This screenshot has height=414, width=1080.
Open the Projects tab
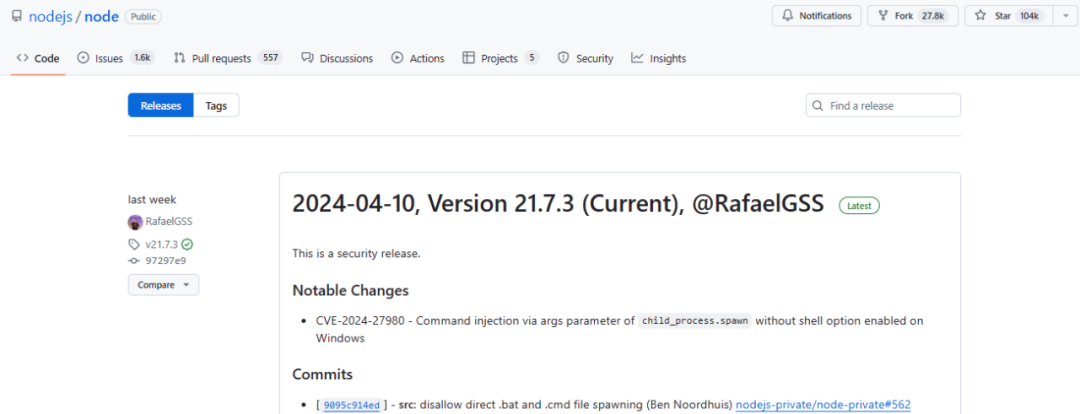tap(501, 59)
